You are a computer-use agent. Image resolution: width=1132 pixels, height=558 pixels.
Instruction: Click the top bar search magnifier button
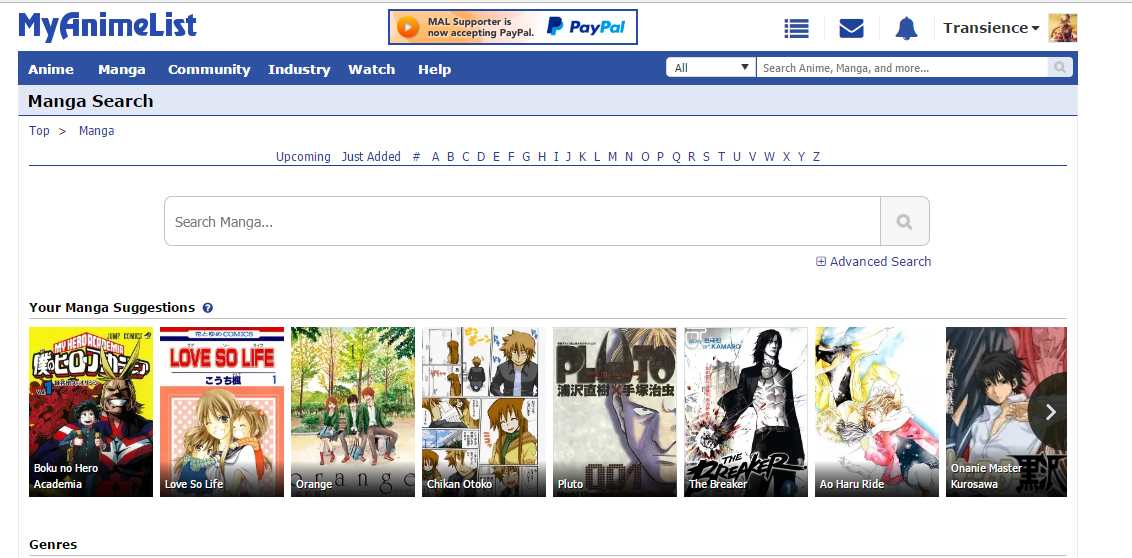(1060, 68)
